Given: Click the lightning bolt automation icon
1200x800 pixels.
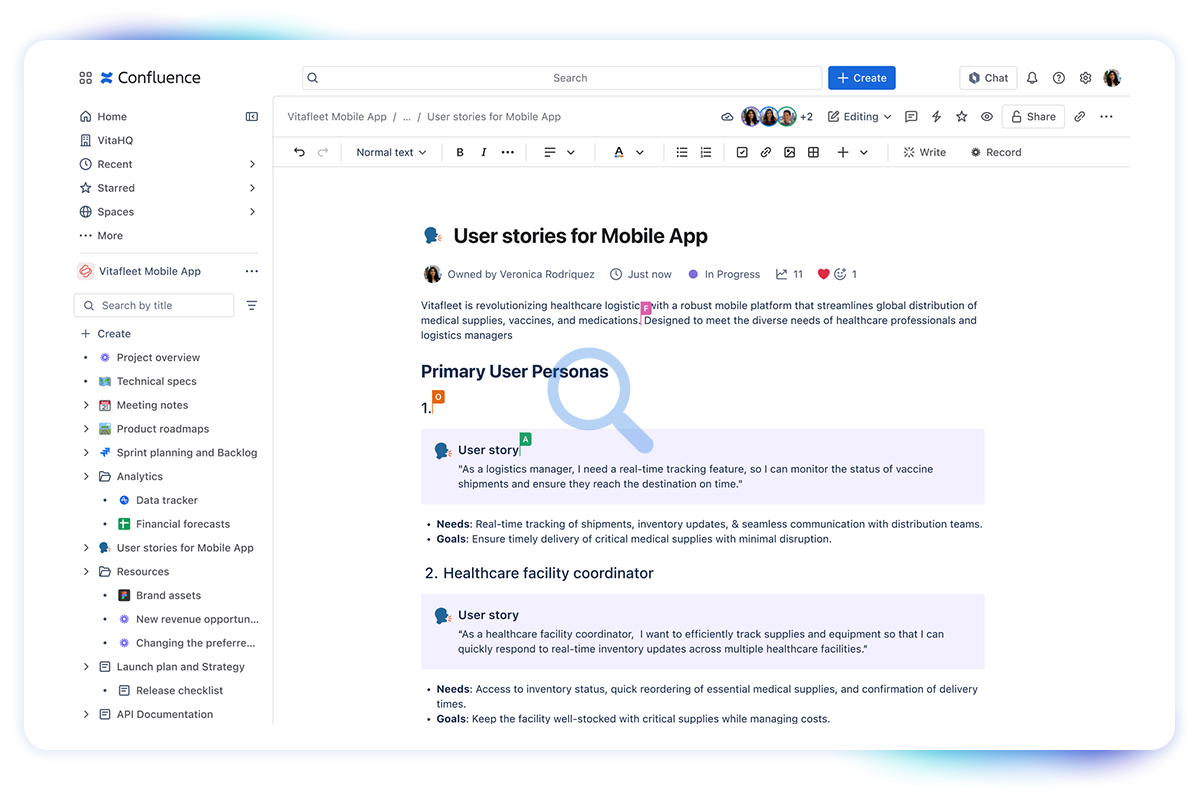Looking at the screenshot, I should (937, 117).
